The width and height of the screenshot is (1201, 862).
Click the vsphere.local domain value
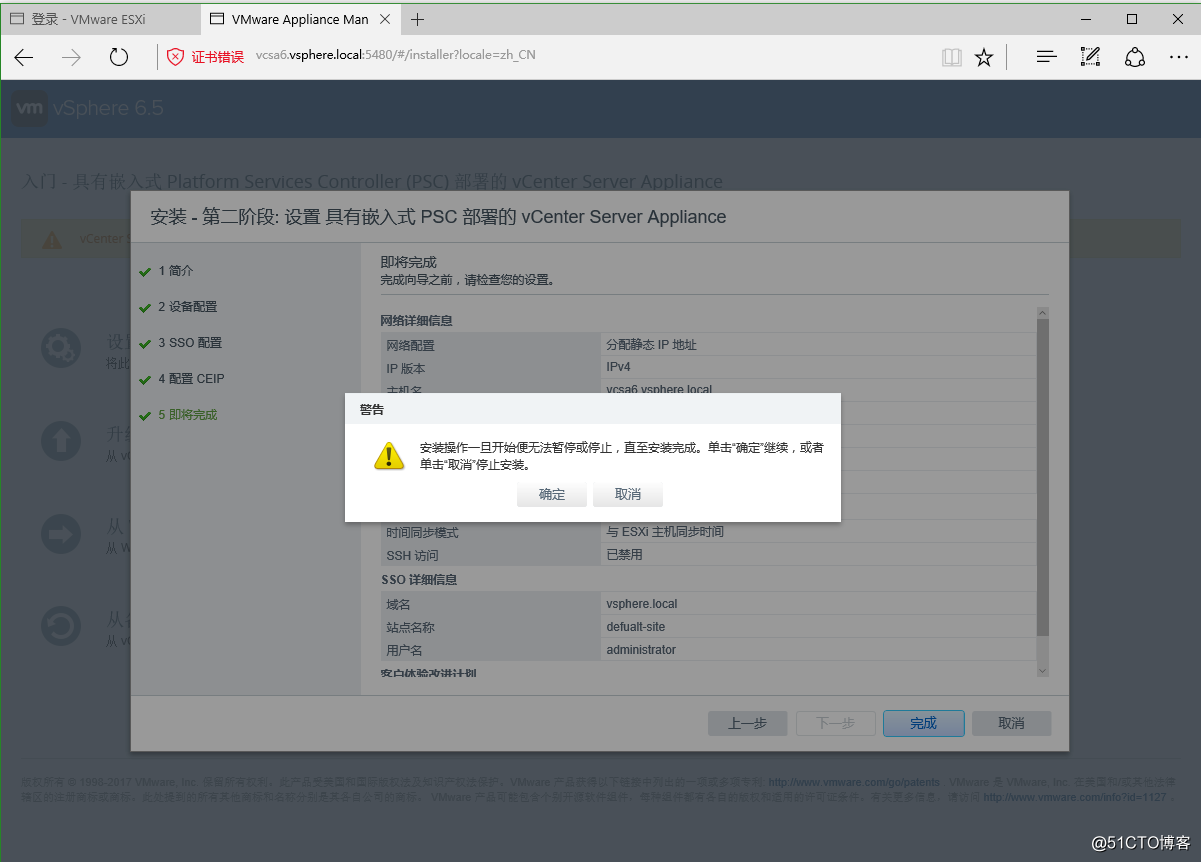[x=642, y=604]
